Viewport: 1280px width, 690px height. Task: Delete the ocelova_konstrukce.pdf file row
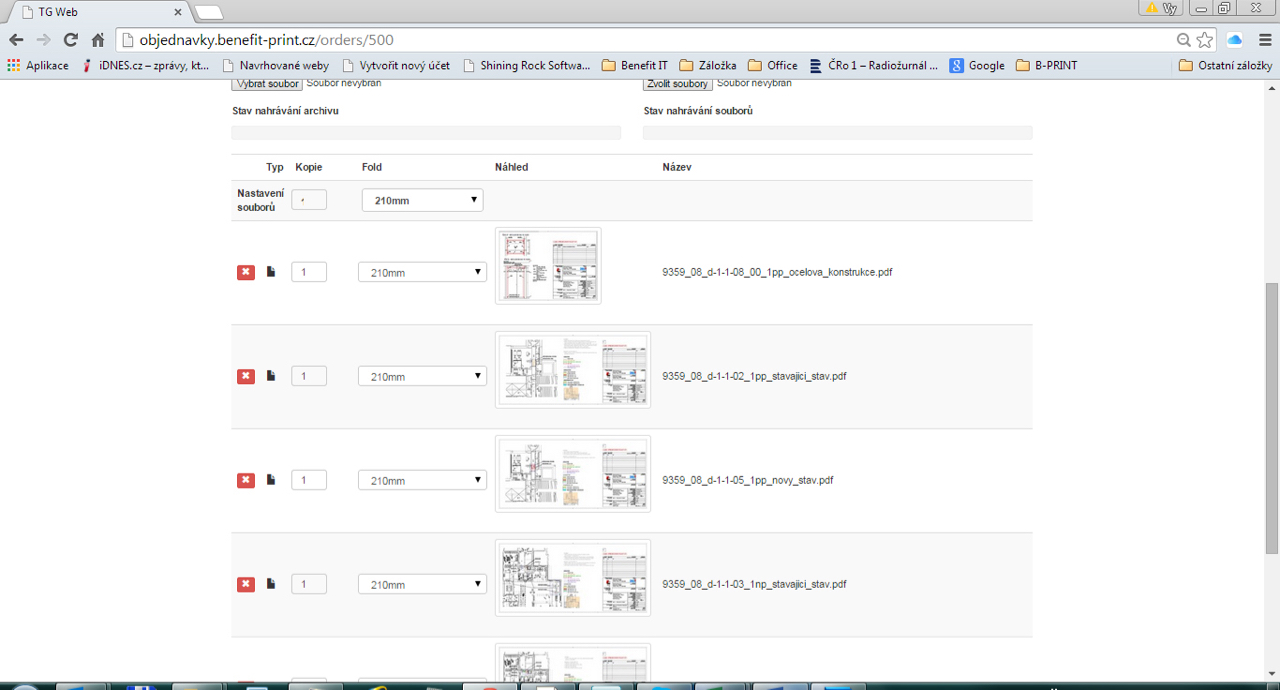point(246,272)
